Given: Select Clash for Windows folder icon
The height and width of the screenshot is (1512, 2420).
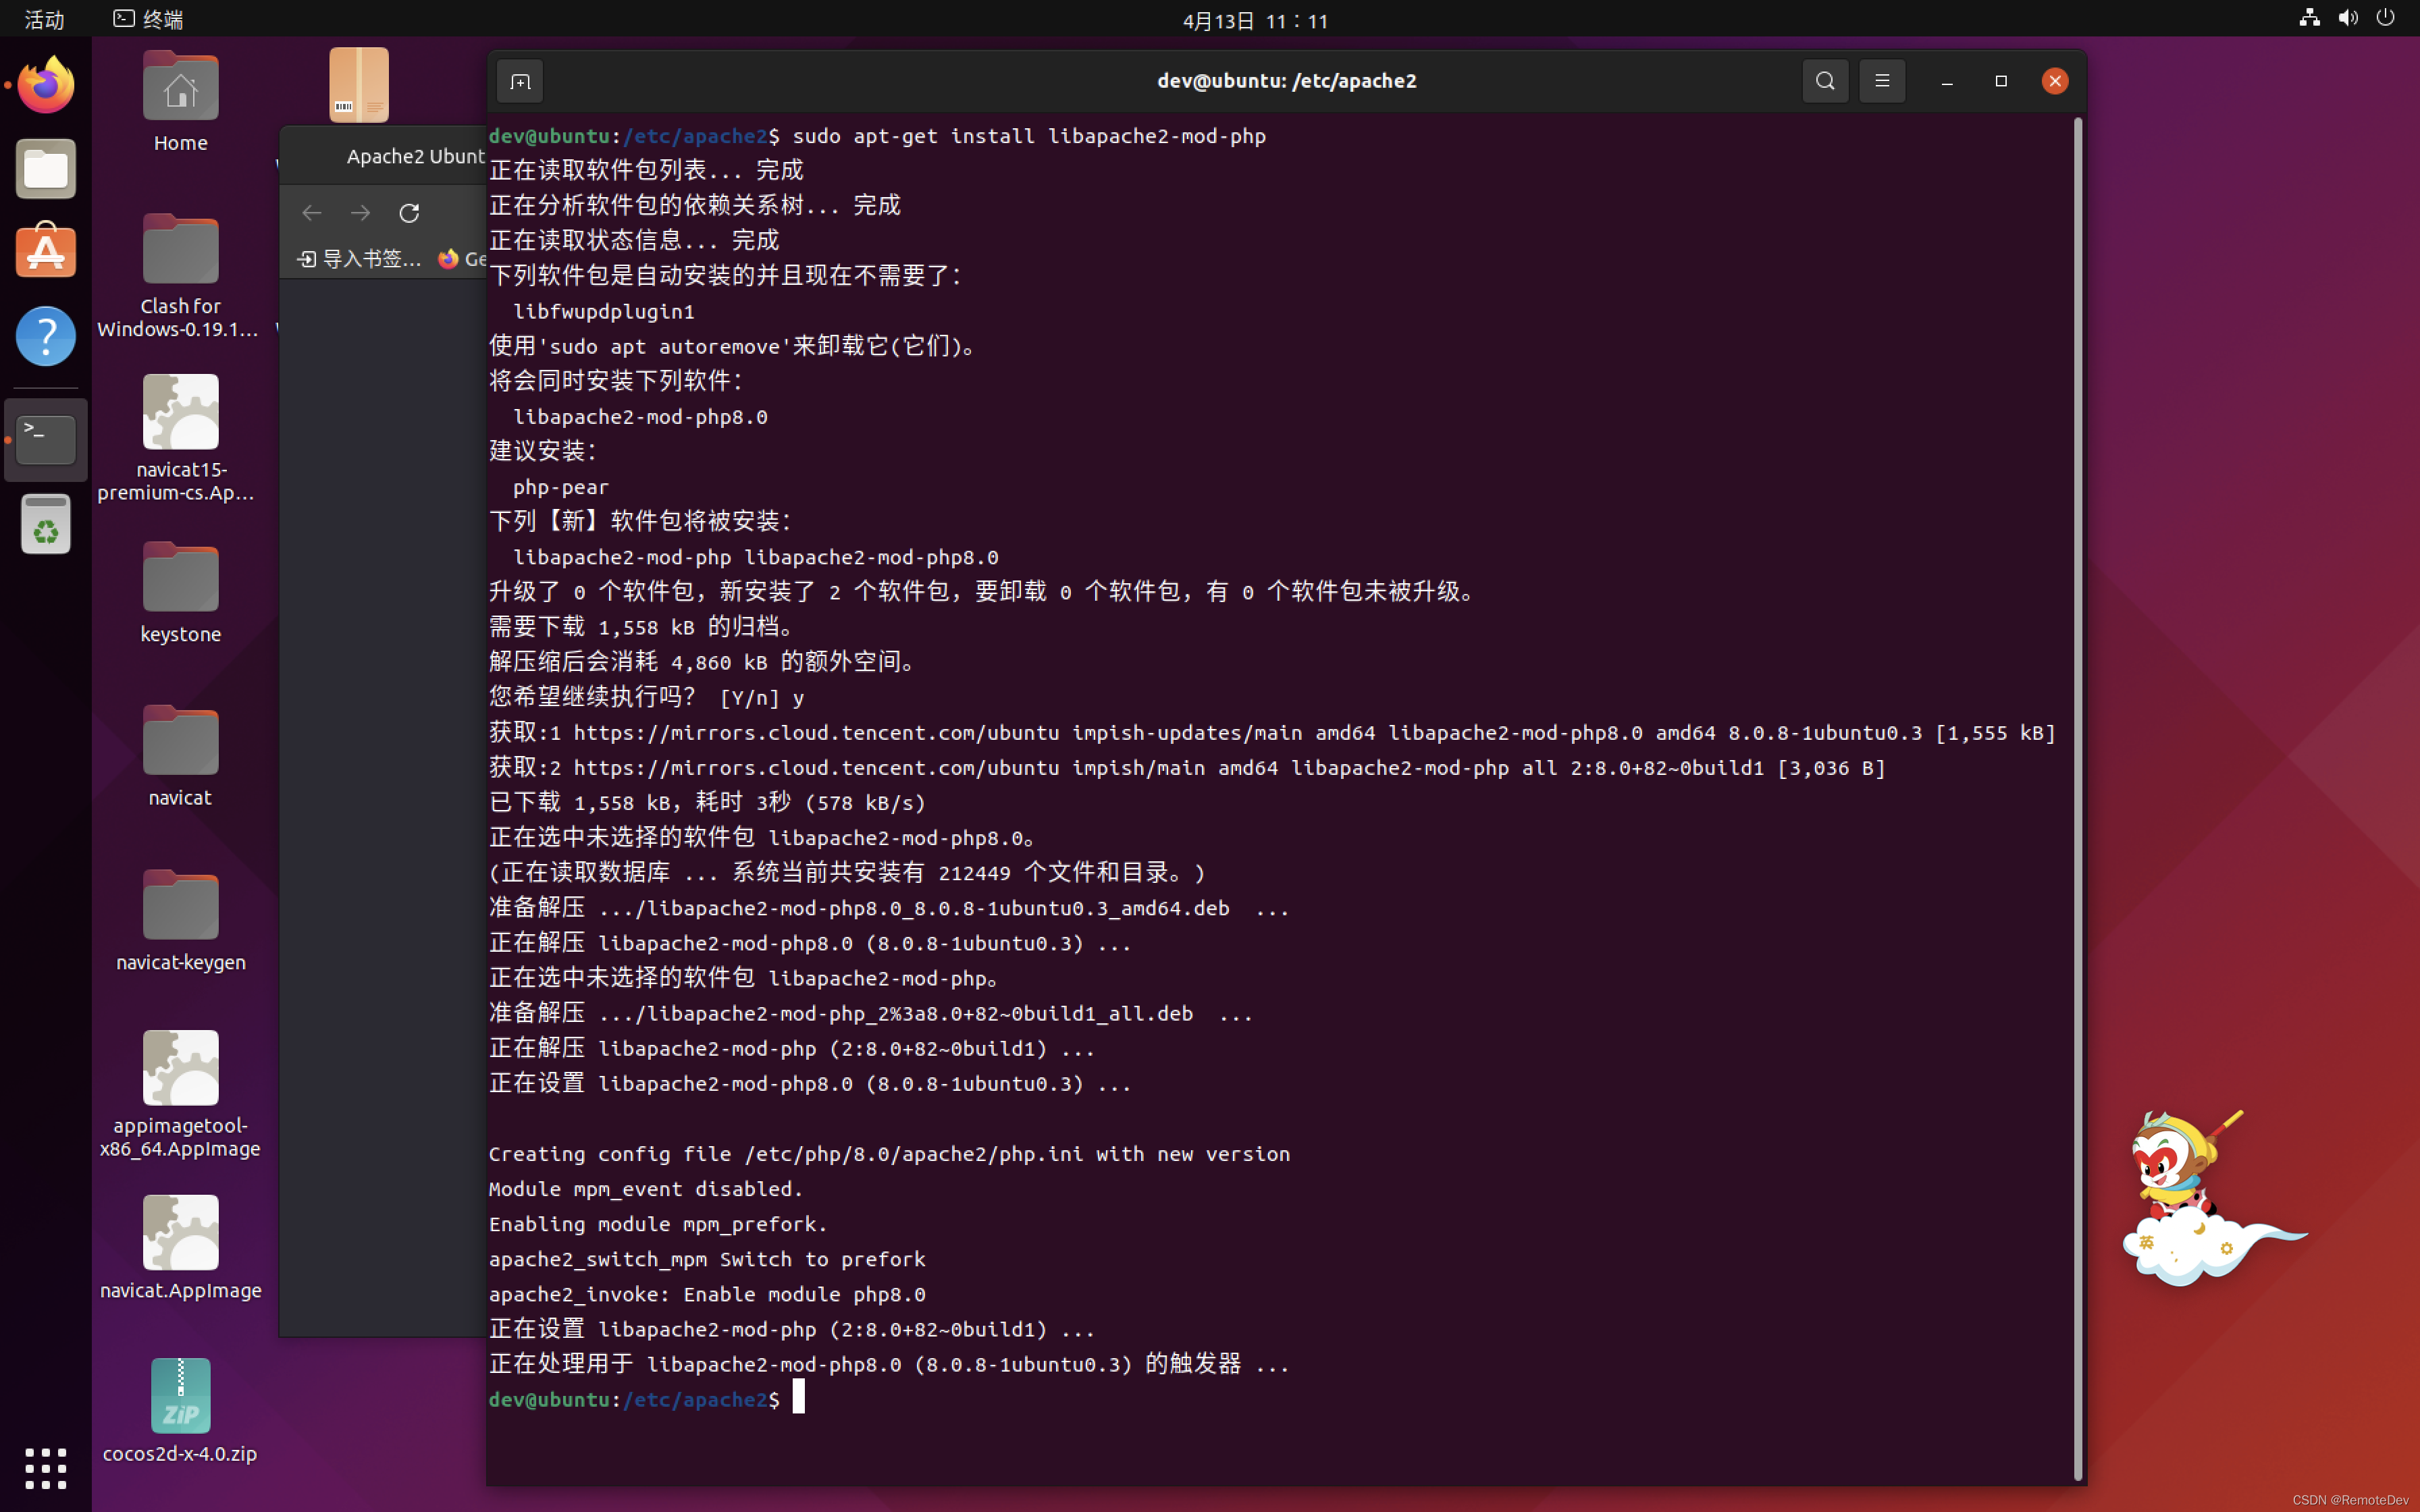Looking at the screenshot, I should (180, 276).
